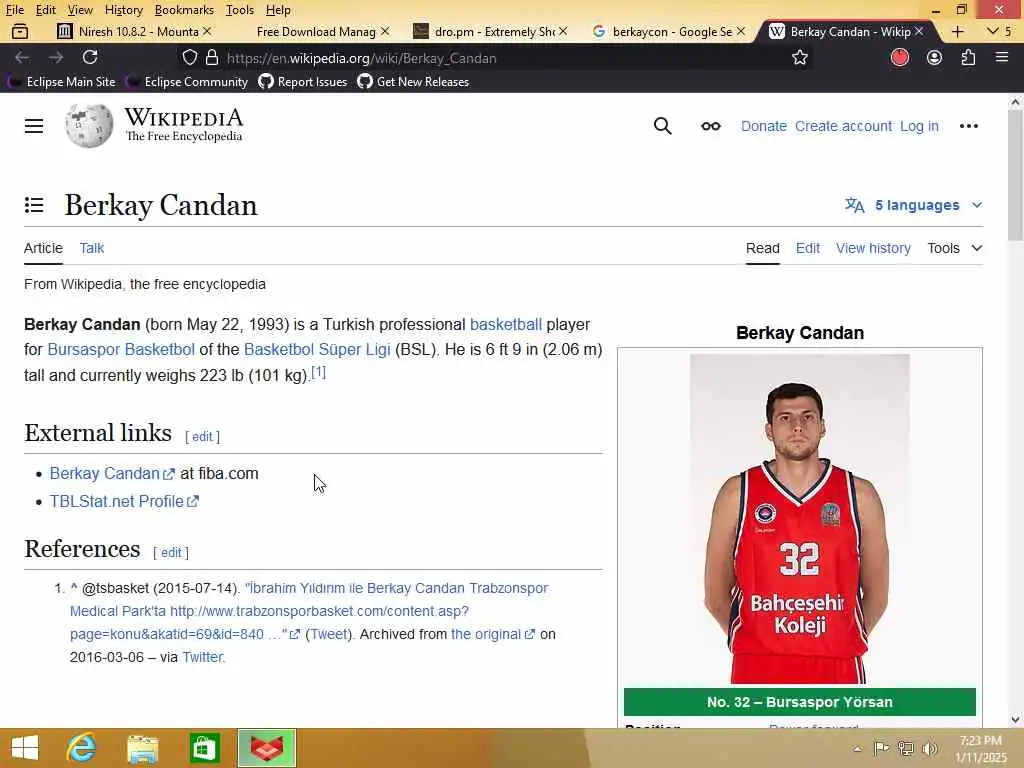Open Windows Store from taskbar
This screenshot has height=768, width=1024.
pyautogui.click(x=204, y=748)
